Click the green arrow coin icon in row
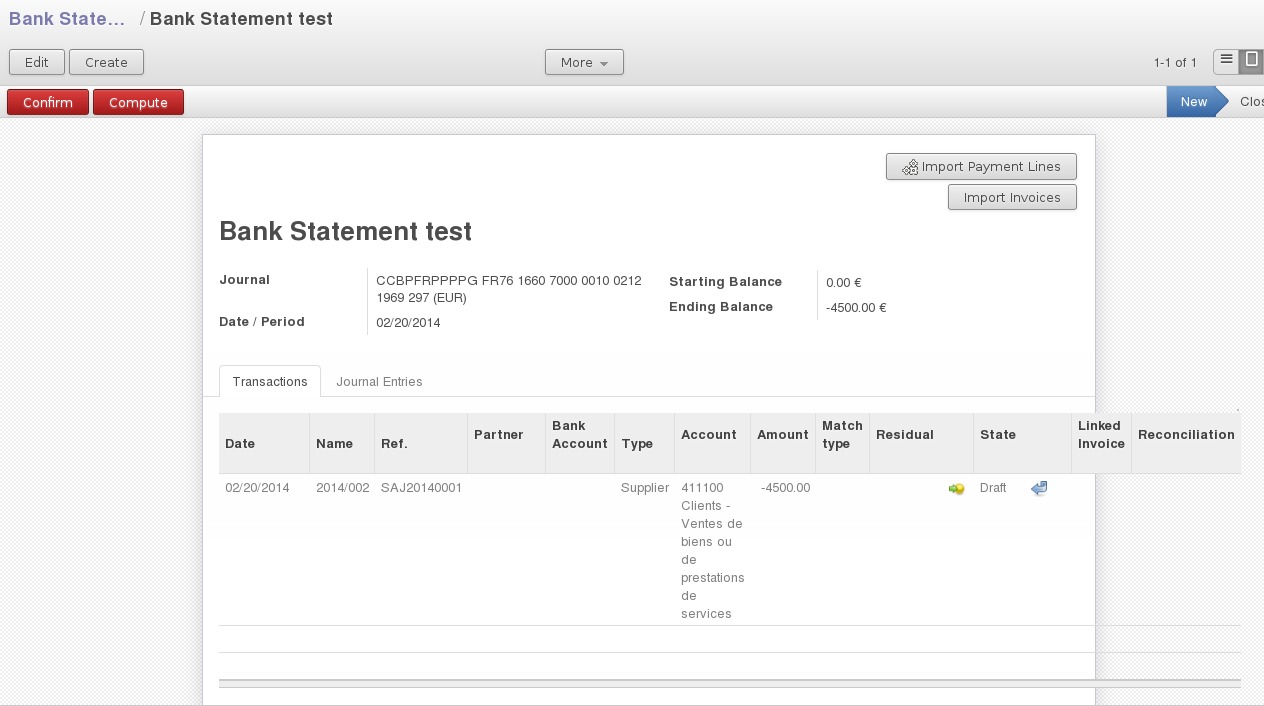Screen dimensions: 1264x706 tap(956, 489)
